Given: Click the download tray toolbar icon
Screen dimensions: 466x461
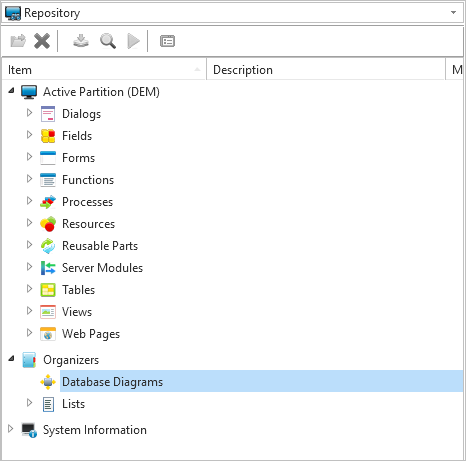Looking at the screenshot, I should pos(81,41).
